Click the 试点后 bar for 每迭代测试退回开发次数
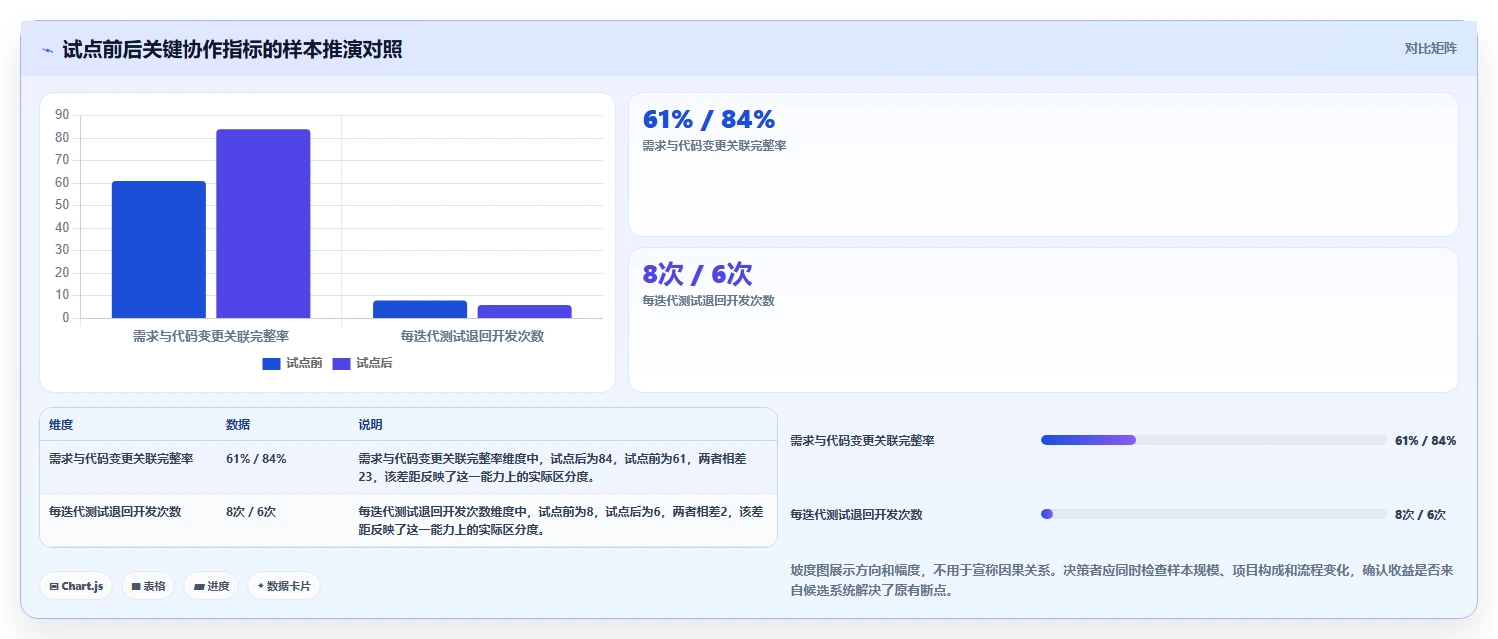 pyautogui.click(x=524, y=312)
